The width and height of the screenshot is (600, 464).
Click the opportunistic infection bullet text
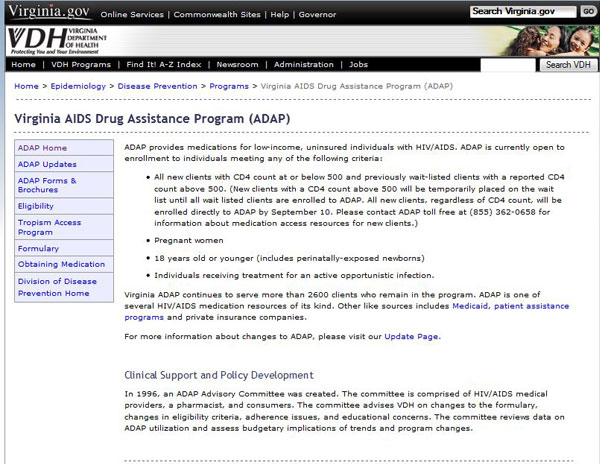coord(294,275)
